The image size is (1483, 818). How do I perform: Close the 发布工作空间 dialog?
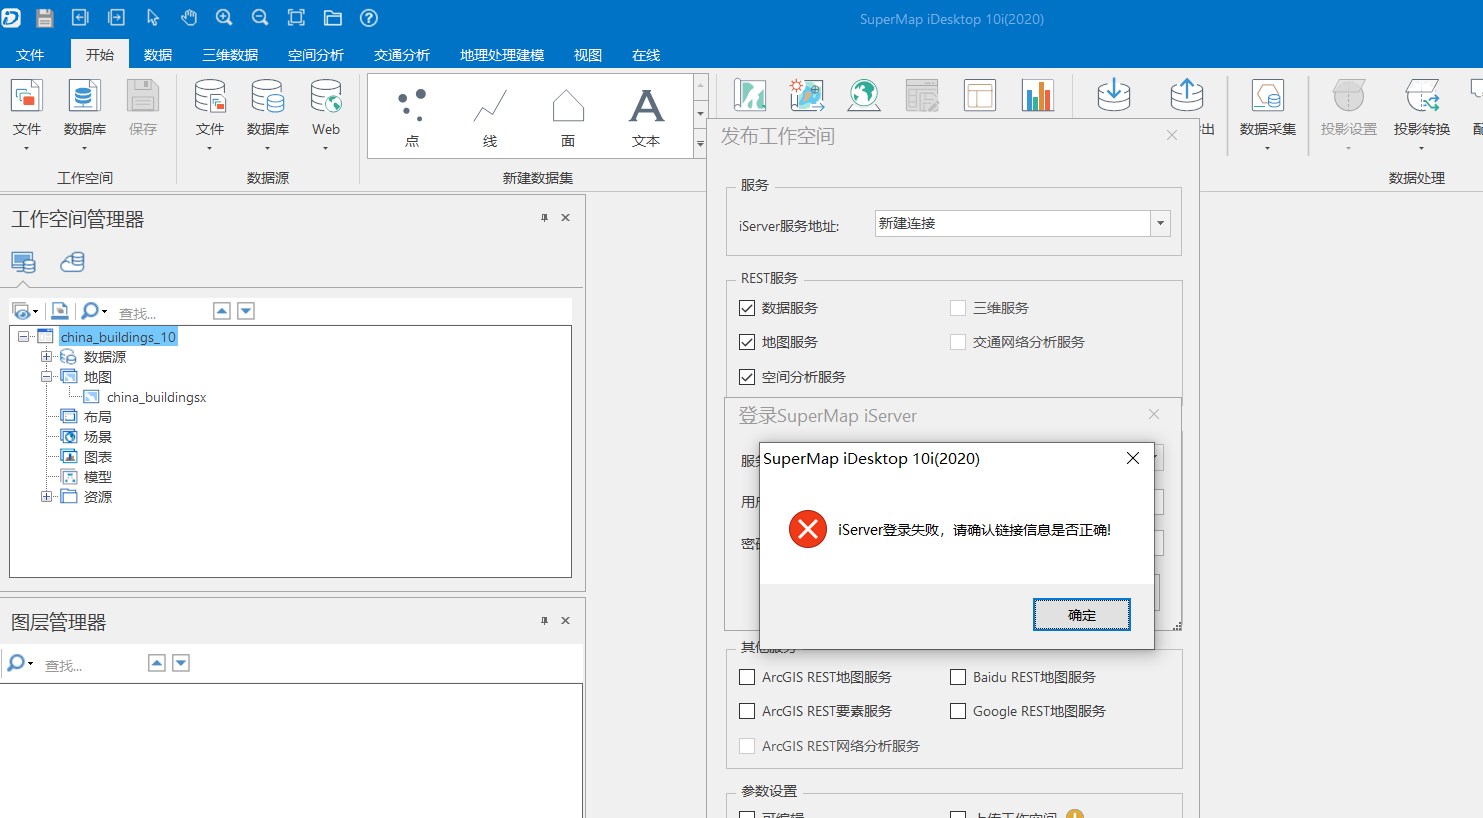coord(1172,135)
